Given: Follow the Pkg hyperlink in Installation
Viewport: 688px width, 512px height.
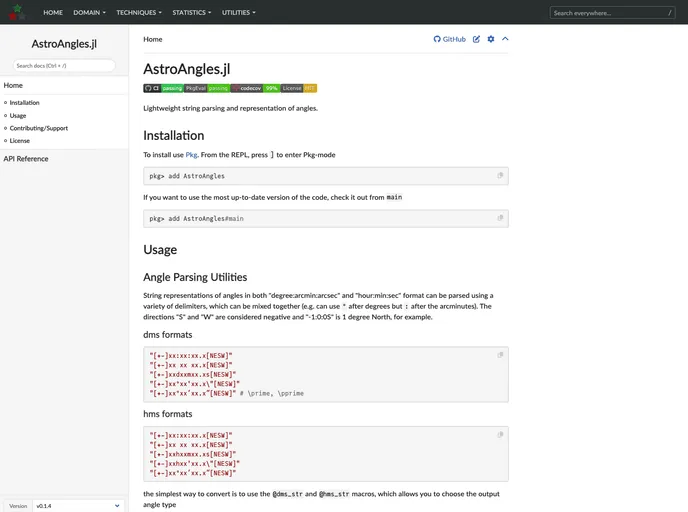Looking at the screenshot, I should (191, 155).
